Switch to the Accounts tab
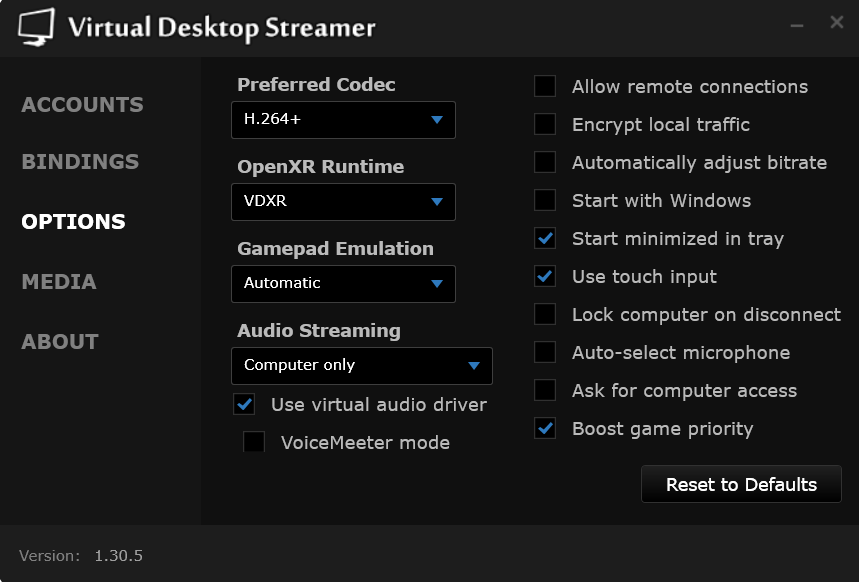Image resolution: width=859 pixels, height=582 pixels. pos(82,105)
